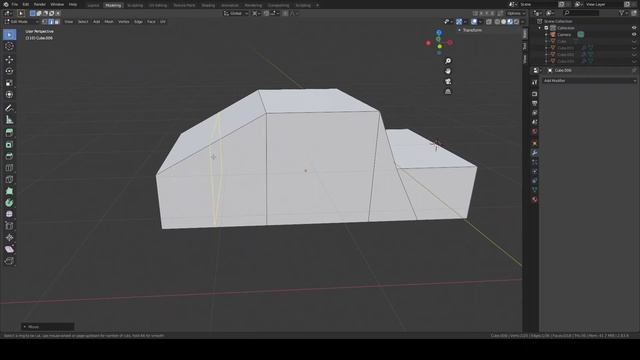The width and height of the screenshot is (640, 360).
Task: Select the Annotate tool
Action: tap(9, 108)
